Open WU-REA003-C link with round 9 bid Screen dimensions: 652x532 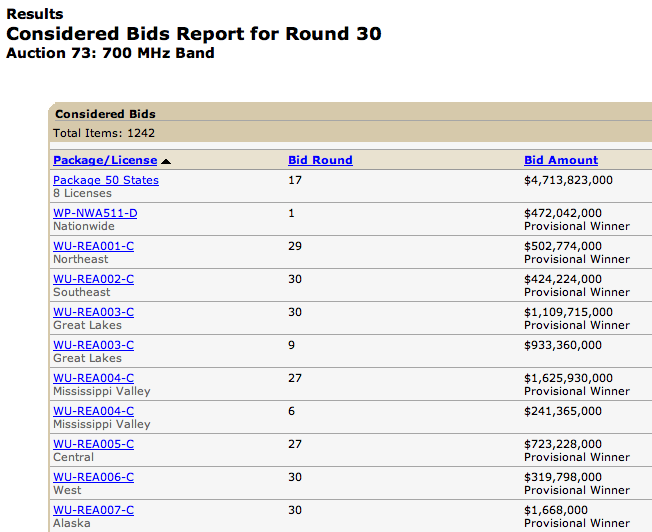[93, 345]
